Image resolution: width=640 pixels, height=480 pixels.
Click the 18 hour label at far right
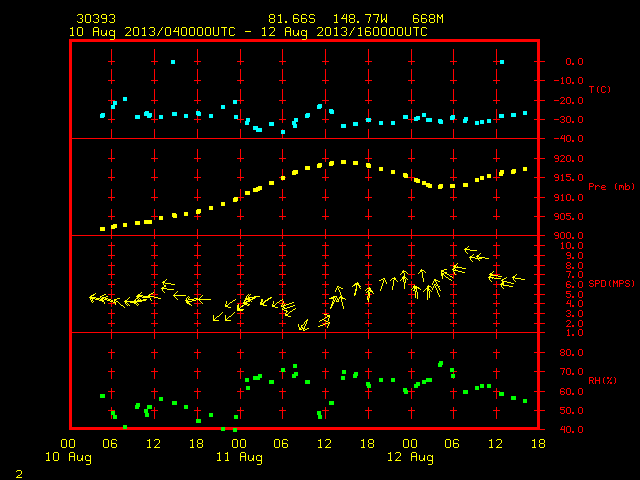pyautogui.click(x=538, y=444)
